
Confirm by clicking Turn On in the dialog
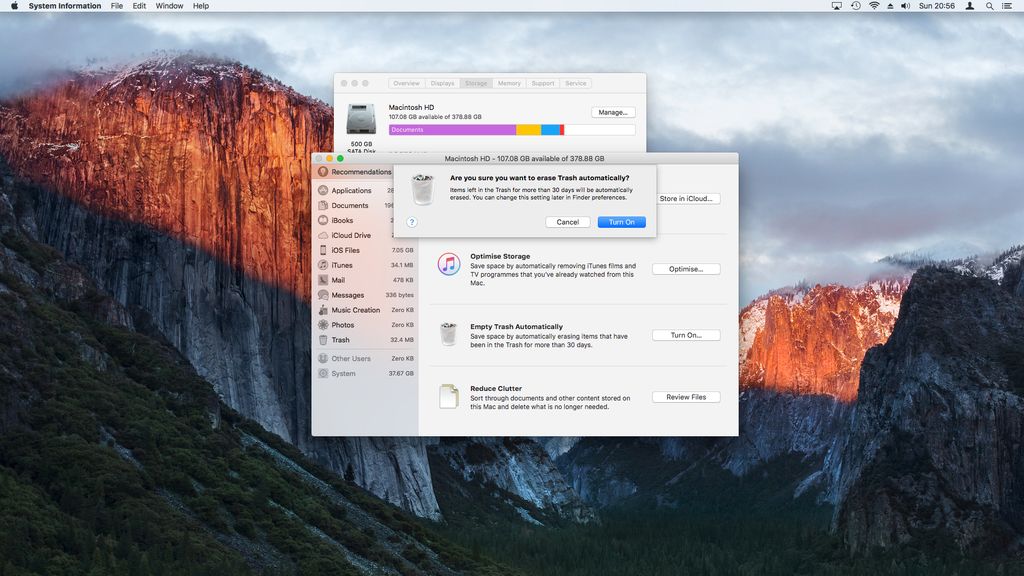(x=621, y=222)
